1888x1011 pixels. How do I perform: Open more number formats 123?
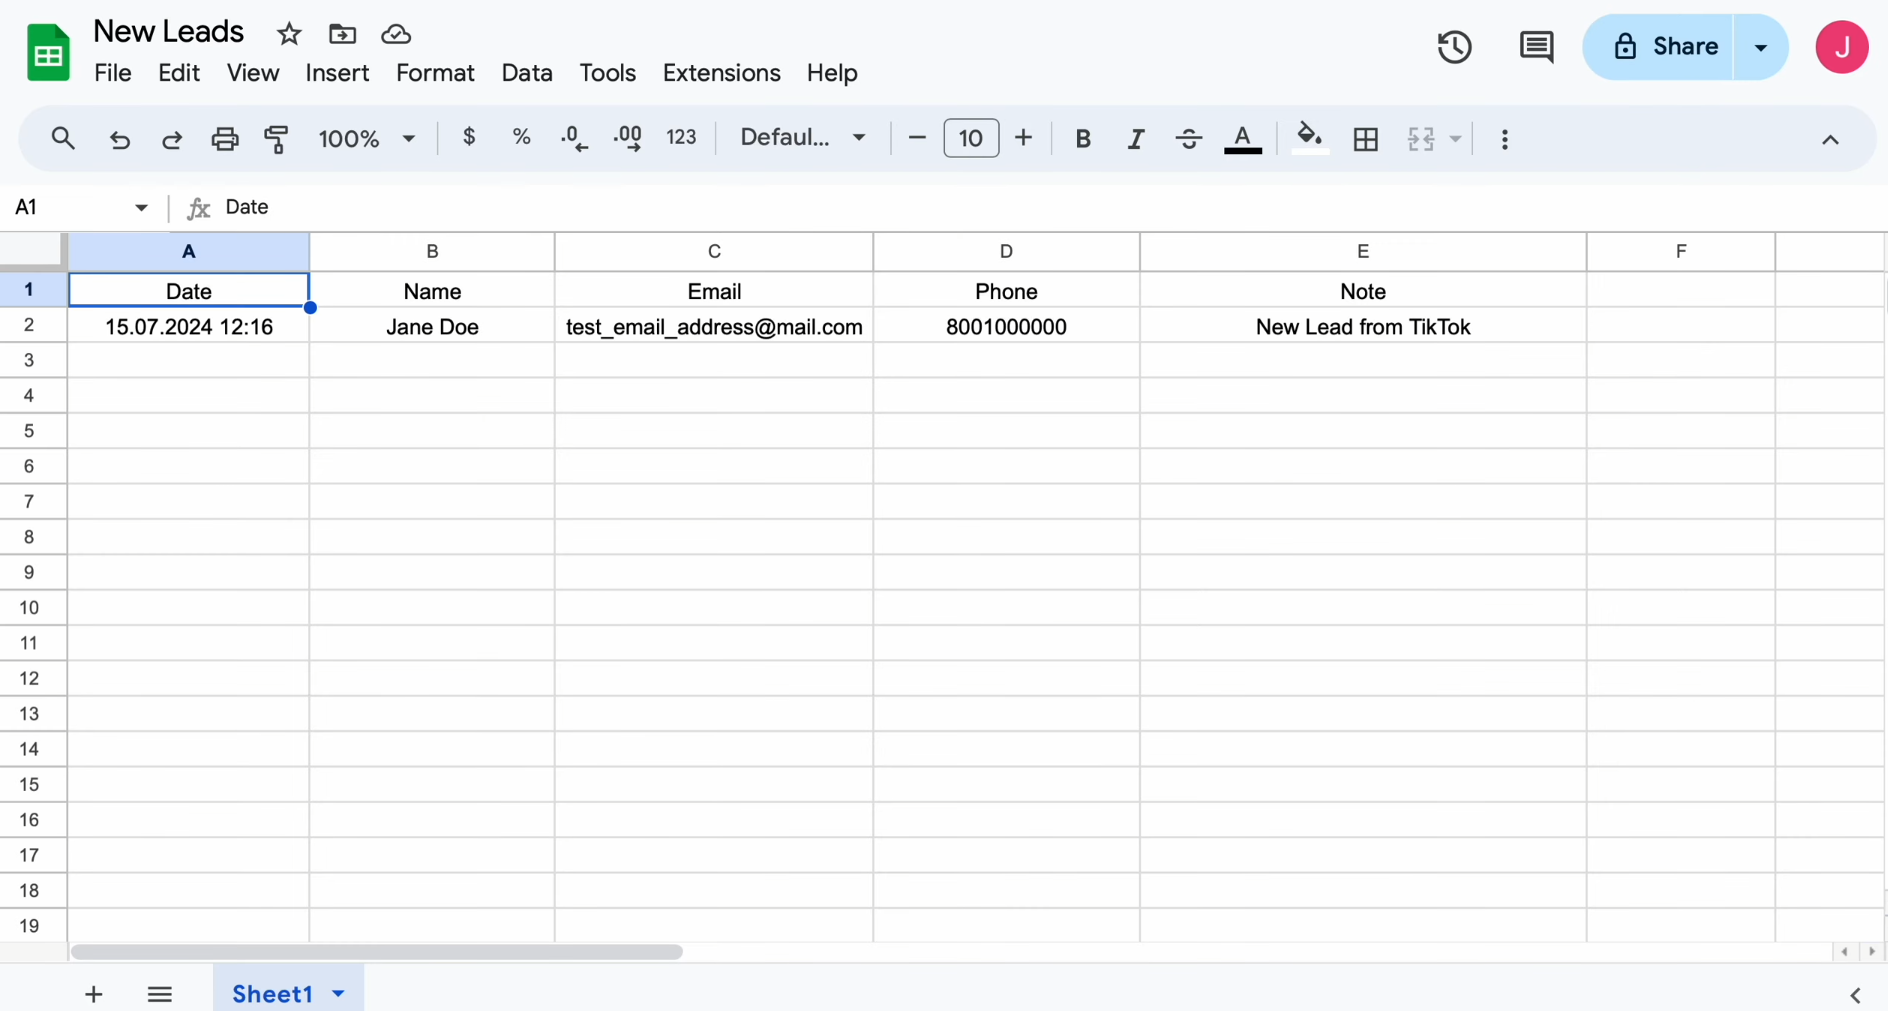681,138
